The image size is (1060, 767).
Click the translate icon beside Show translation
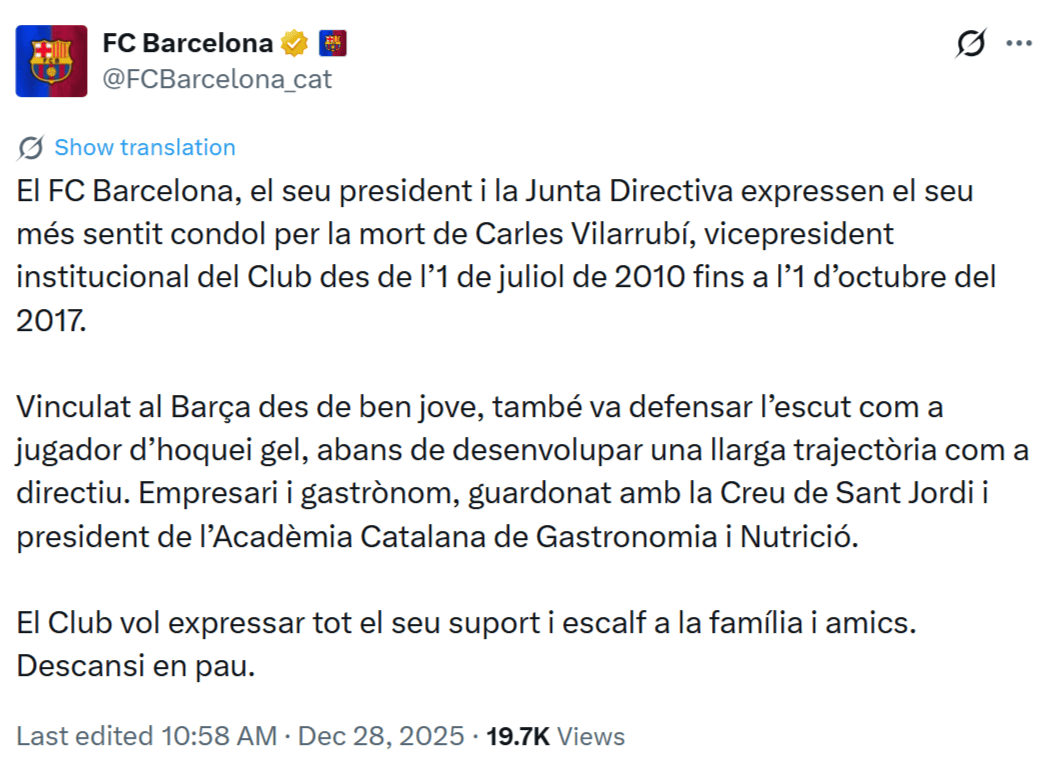coord(31,148)
